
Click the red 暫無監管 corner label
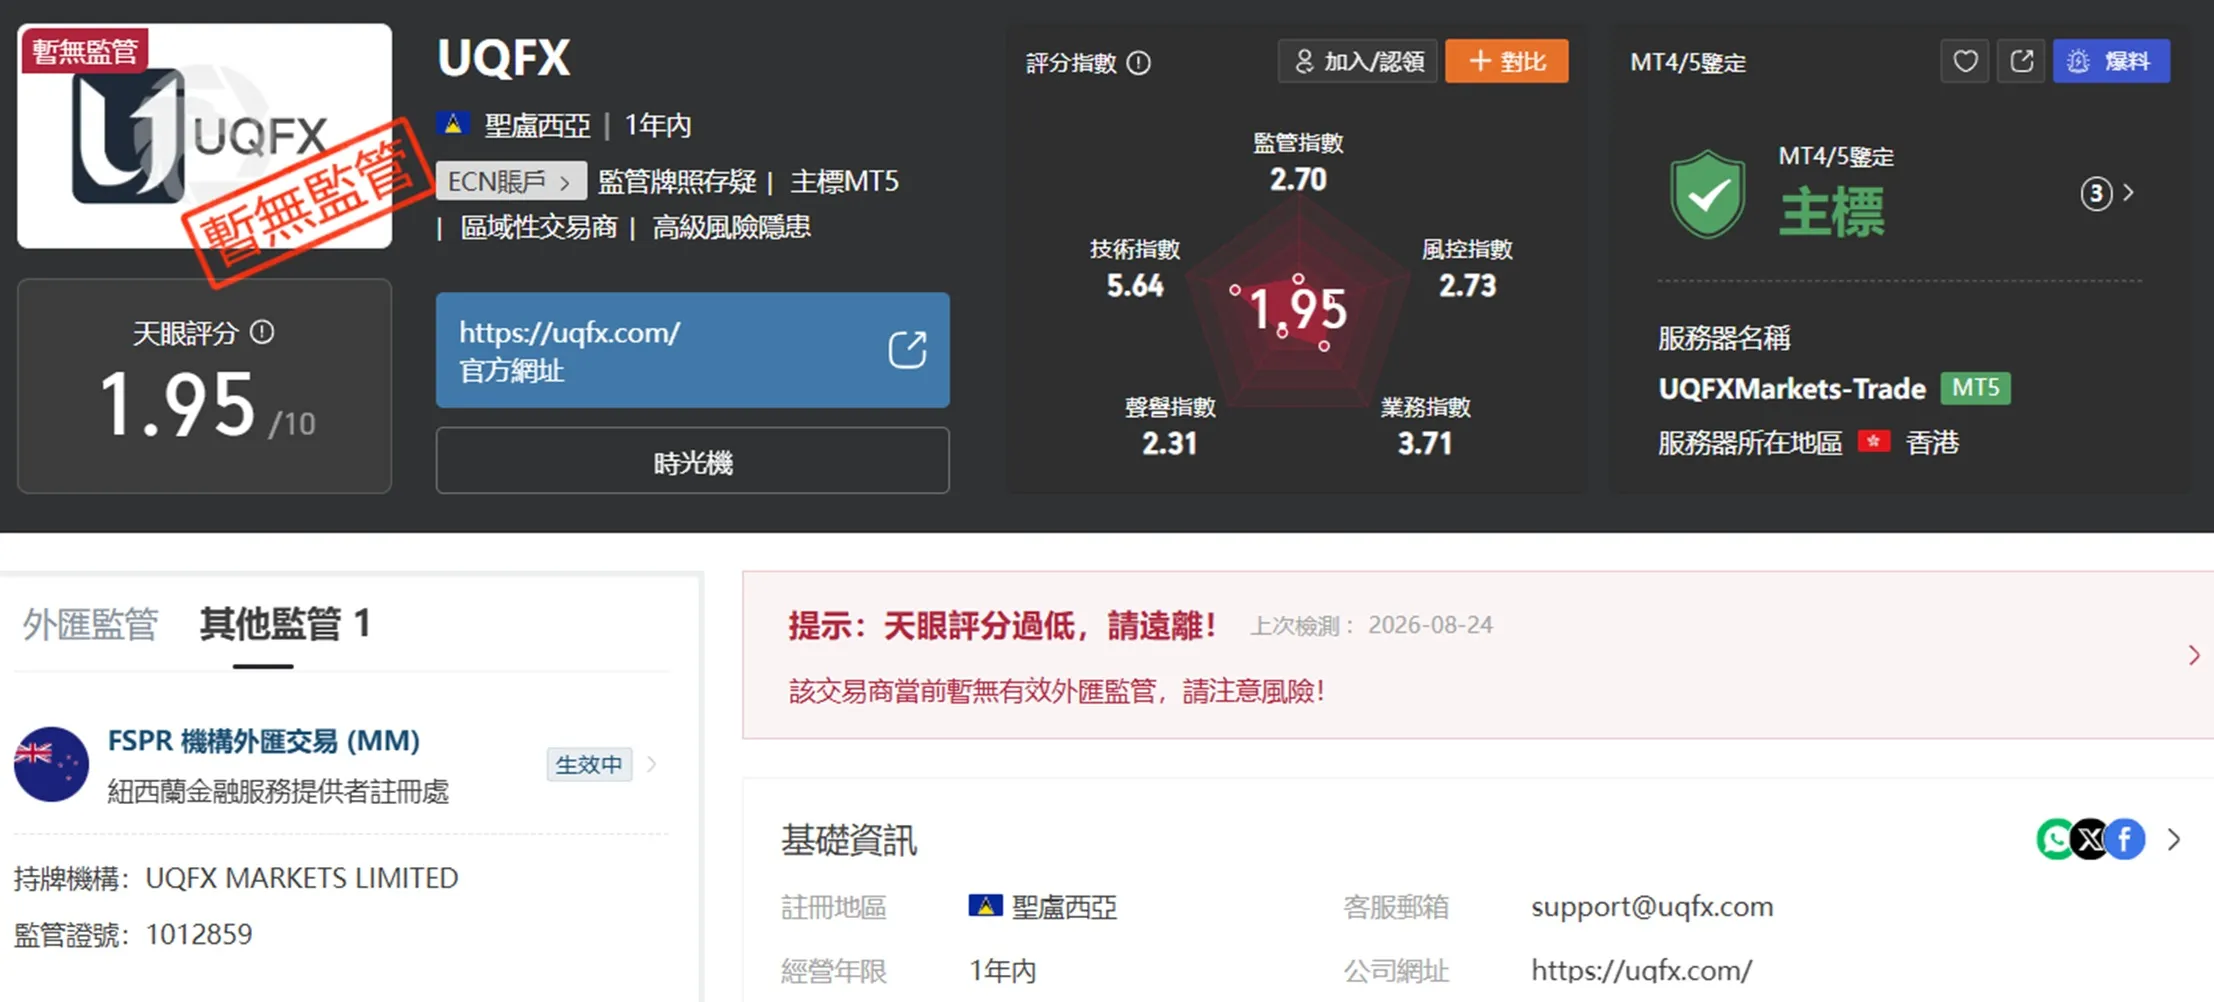point(84,51)
